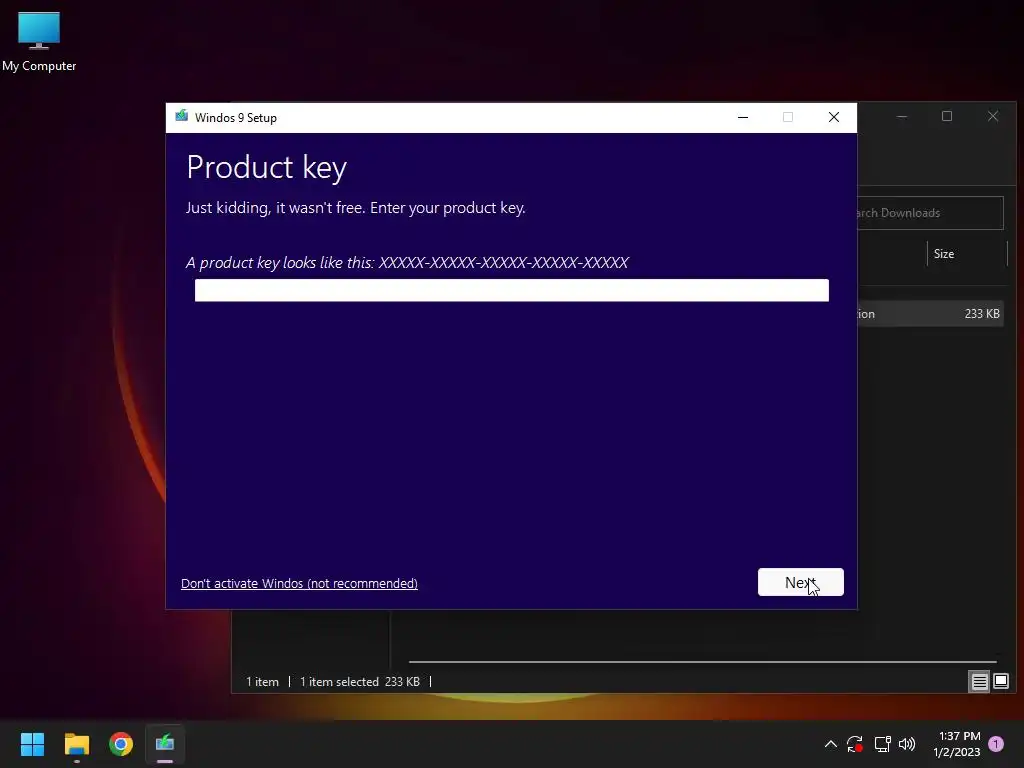The image size is (1024, 768).
Task: Click horizontal scrollbar in Explorer window
Action: click(702, 662)
